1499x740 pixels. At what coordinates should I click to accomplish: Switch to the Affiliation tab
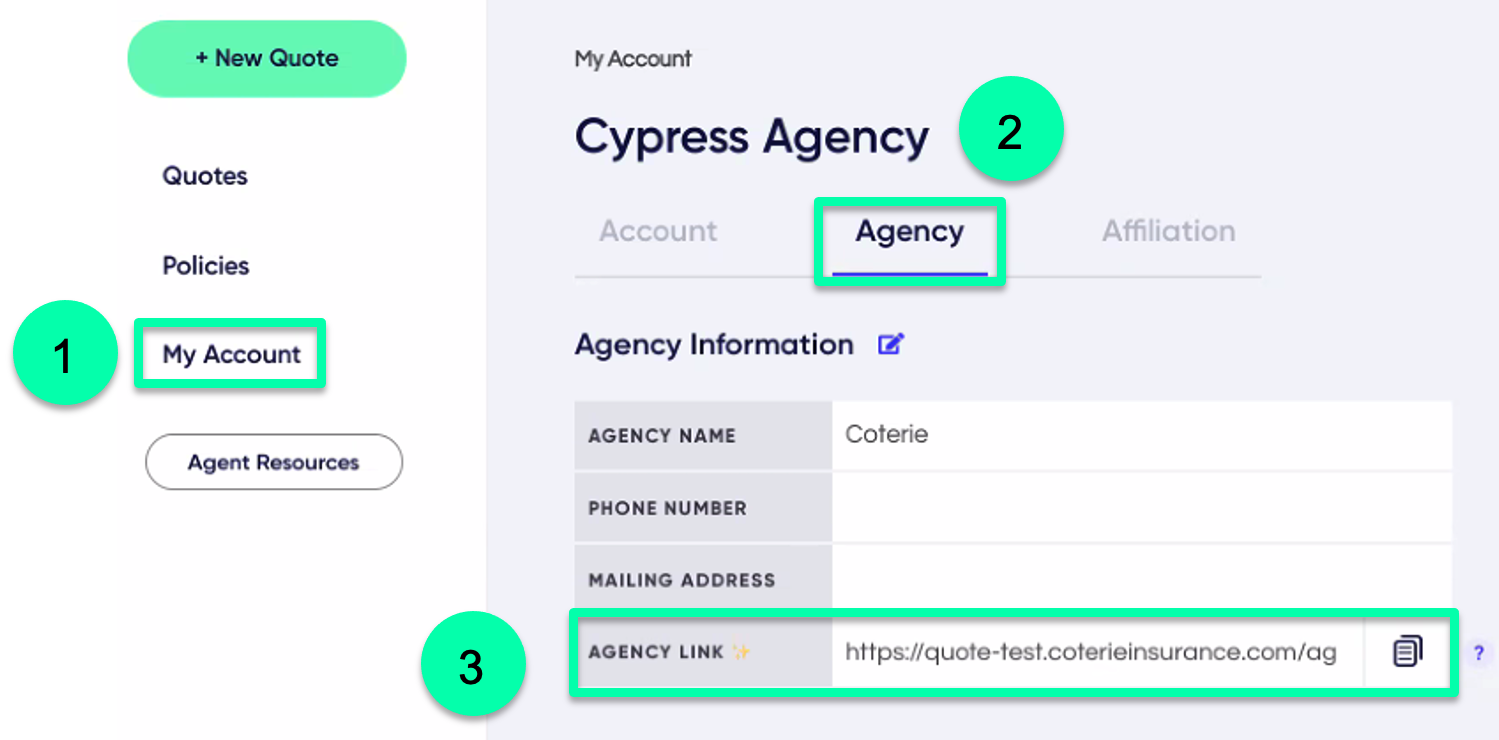[1168, 231]
